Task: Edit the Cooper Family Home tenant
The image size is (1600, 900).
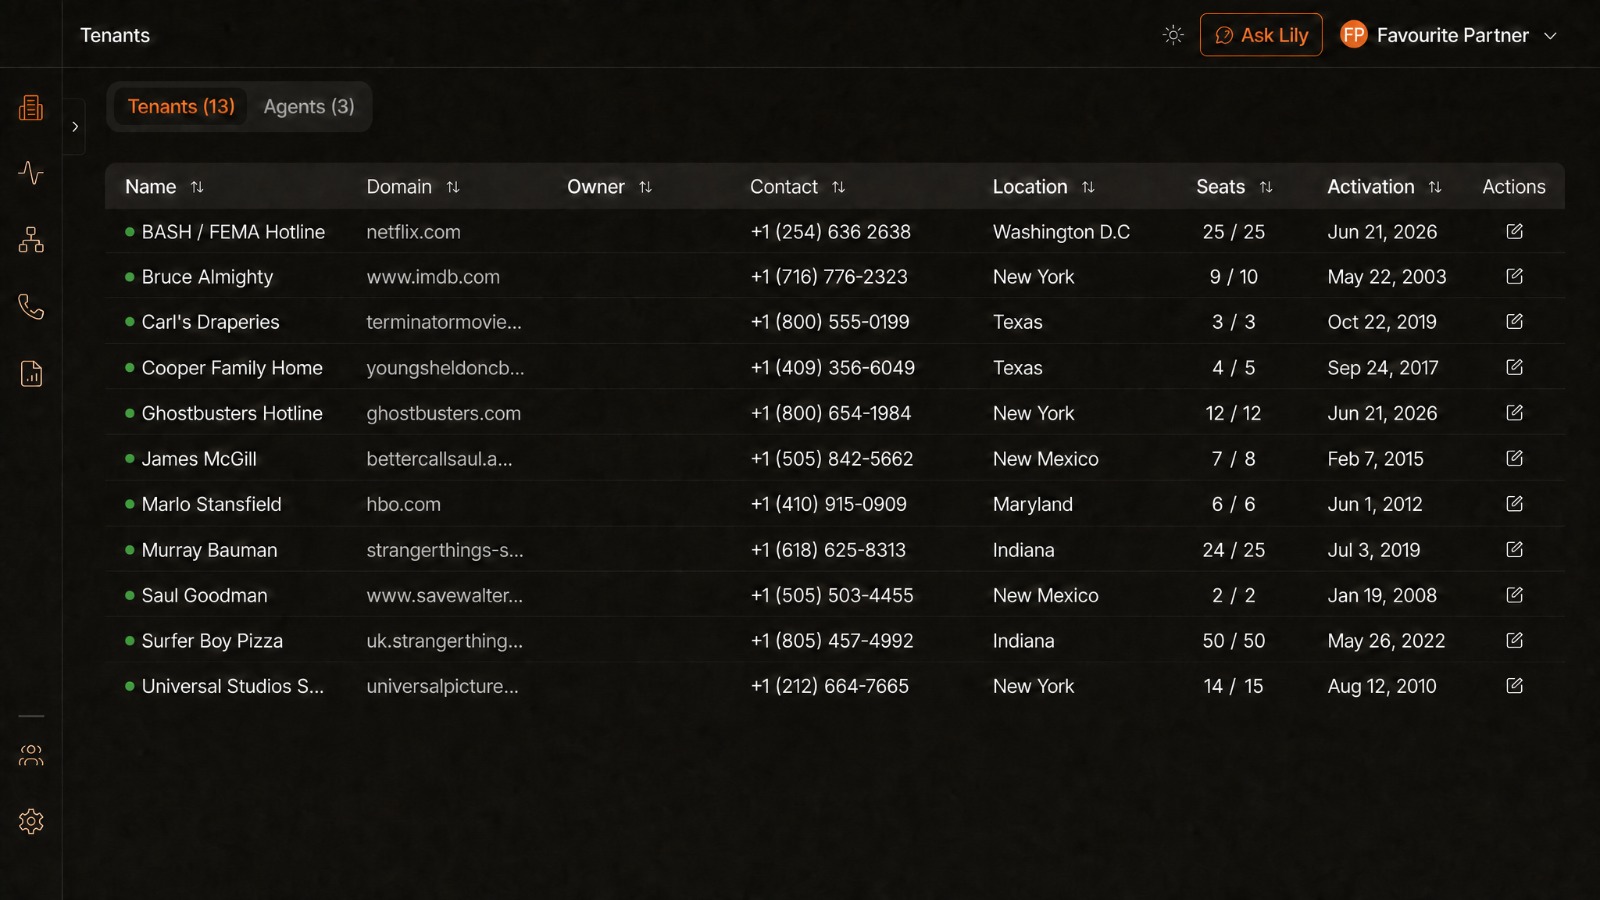Action: 1514,367
